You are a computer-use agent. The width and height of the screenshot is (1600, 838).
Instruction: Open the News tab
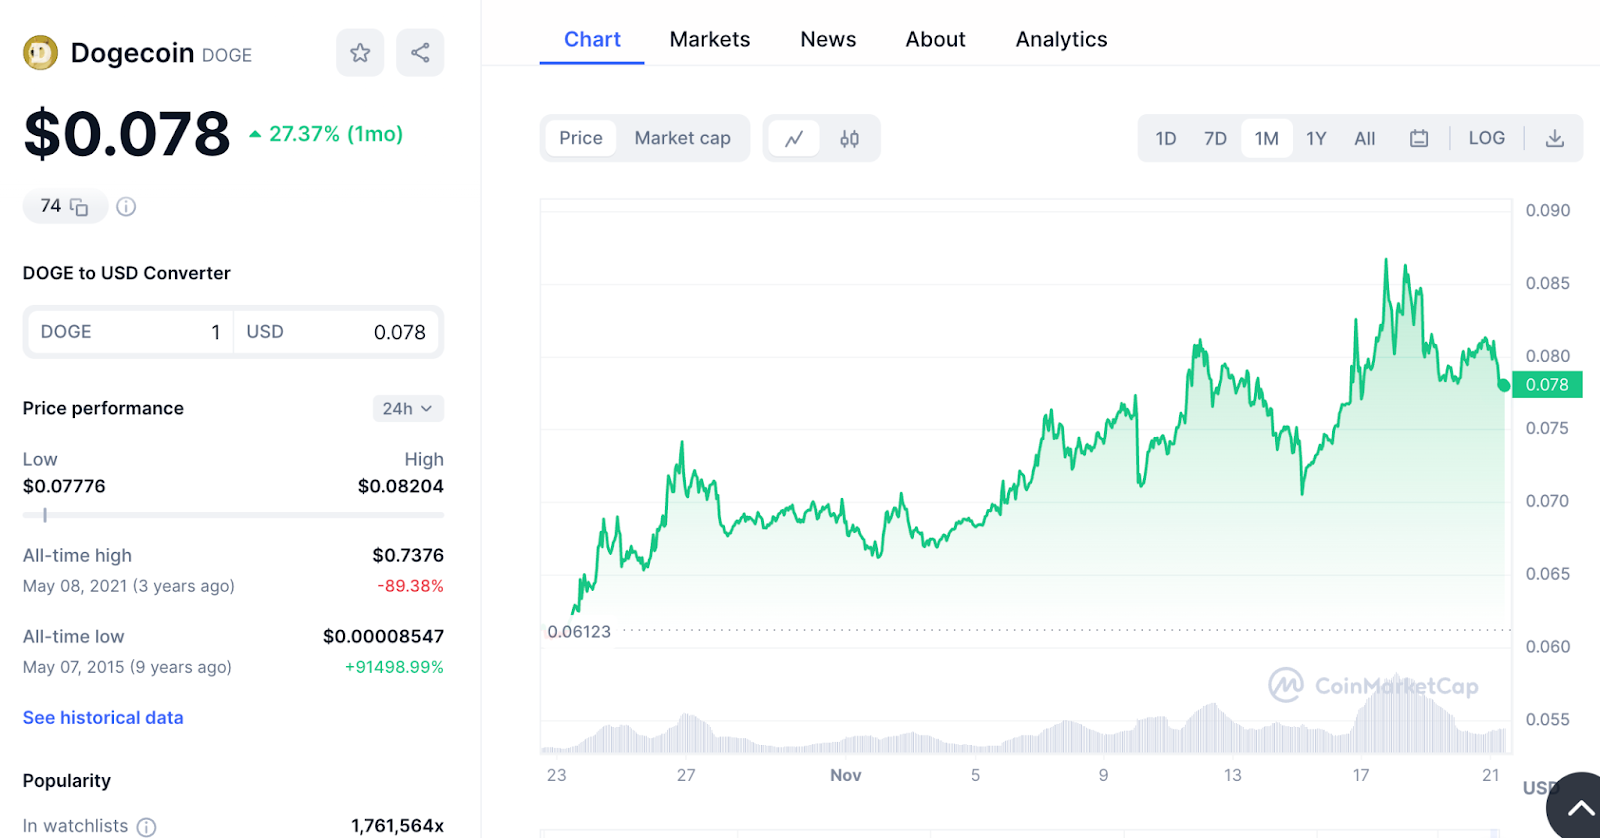828,40
